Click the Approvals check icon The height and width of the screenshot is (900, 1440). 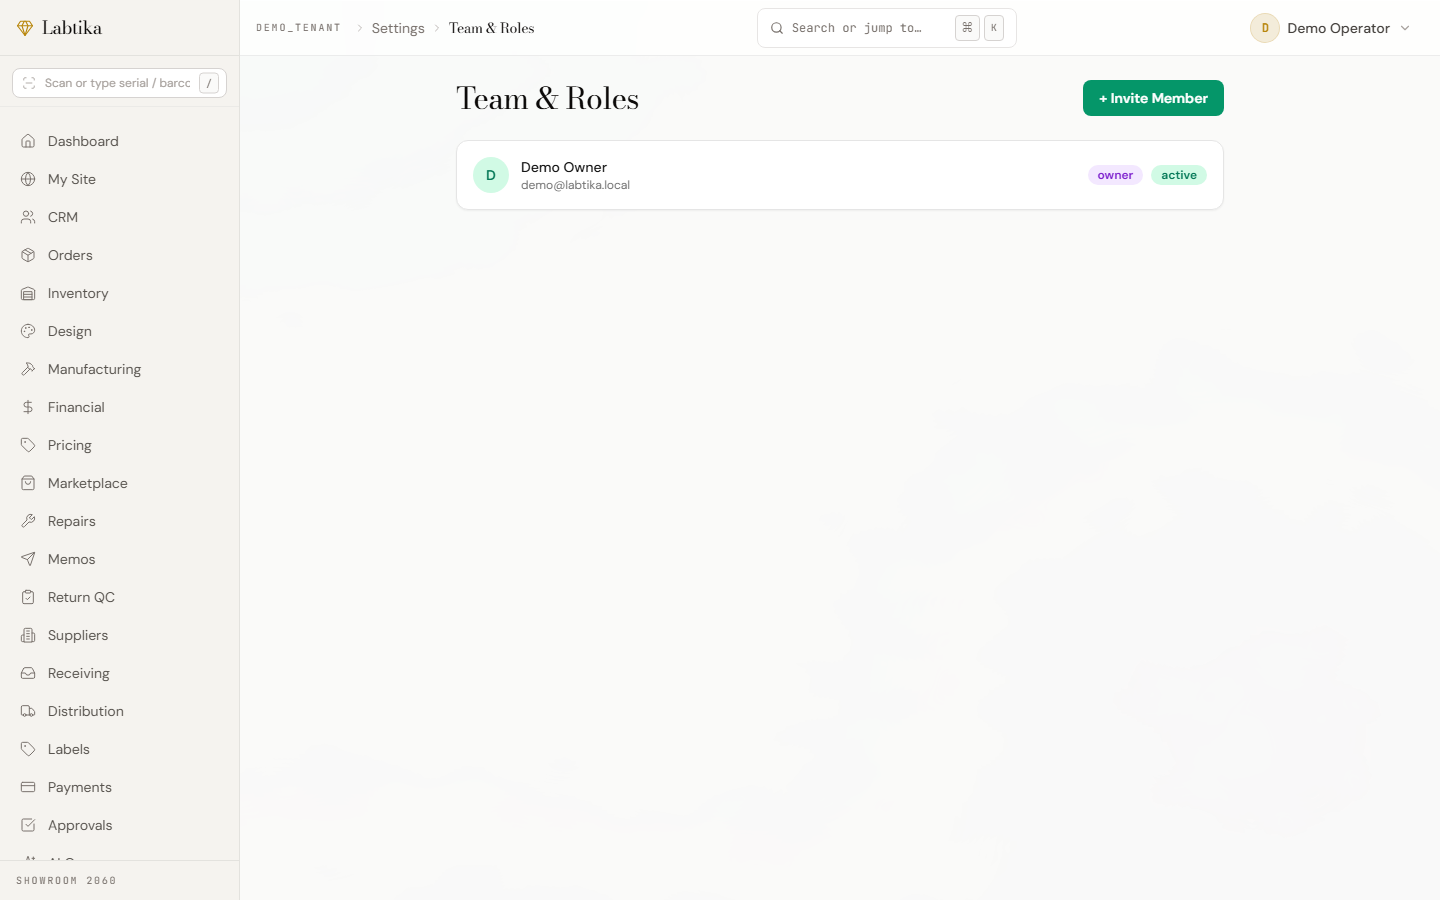click(x=28, y=825)
